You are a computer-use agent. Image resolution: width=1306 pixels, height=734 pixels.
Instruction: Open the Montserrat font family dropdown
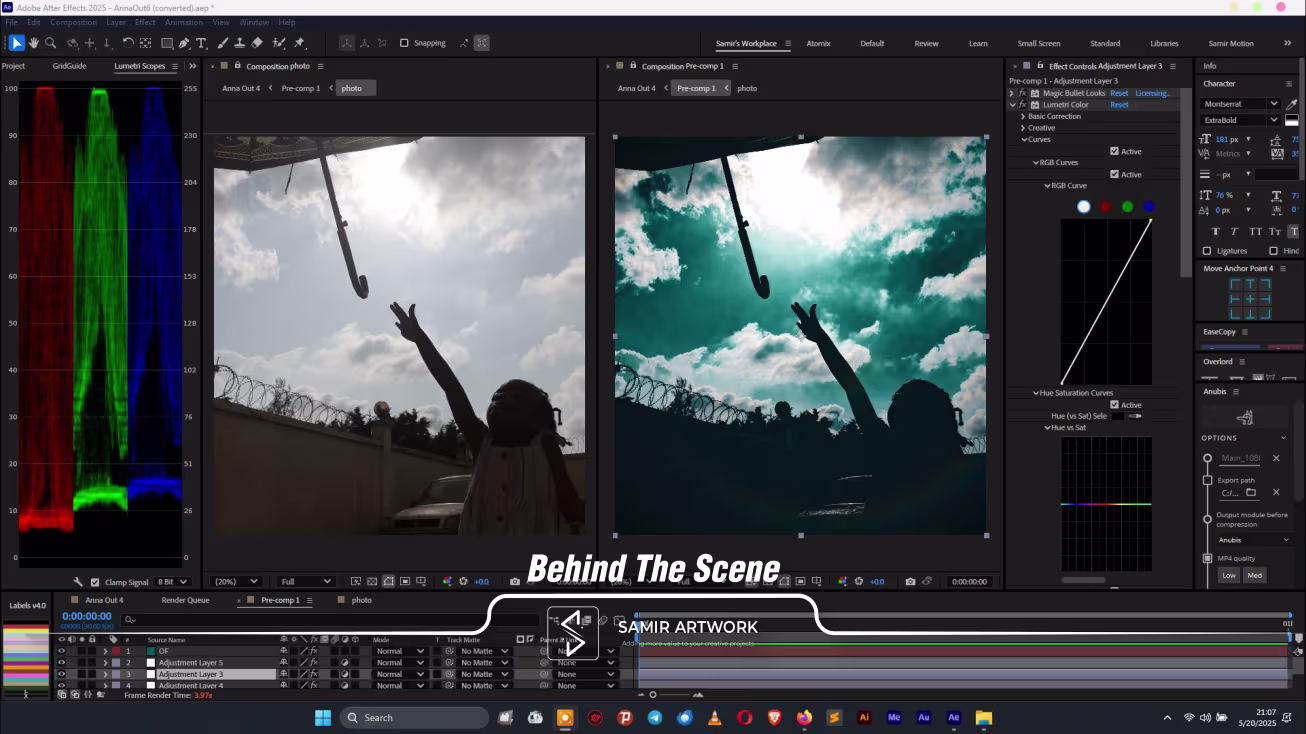[1273, 104]
